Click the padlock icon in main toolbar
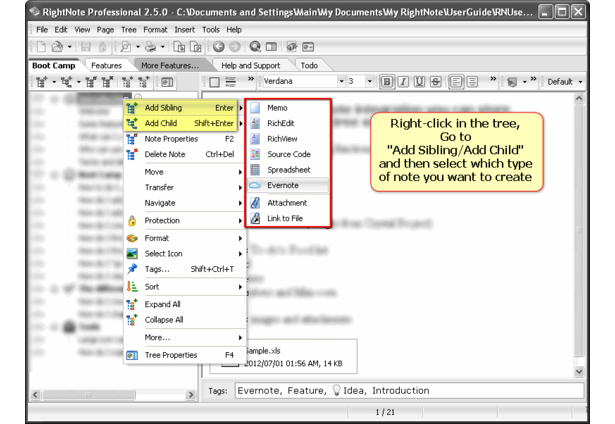 (x=102, y=47)
